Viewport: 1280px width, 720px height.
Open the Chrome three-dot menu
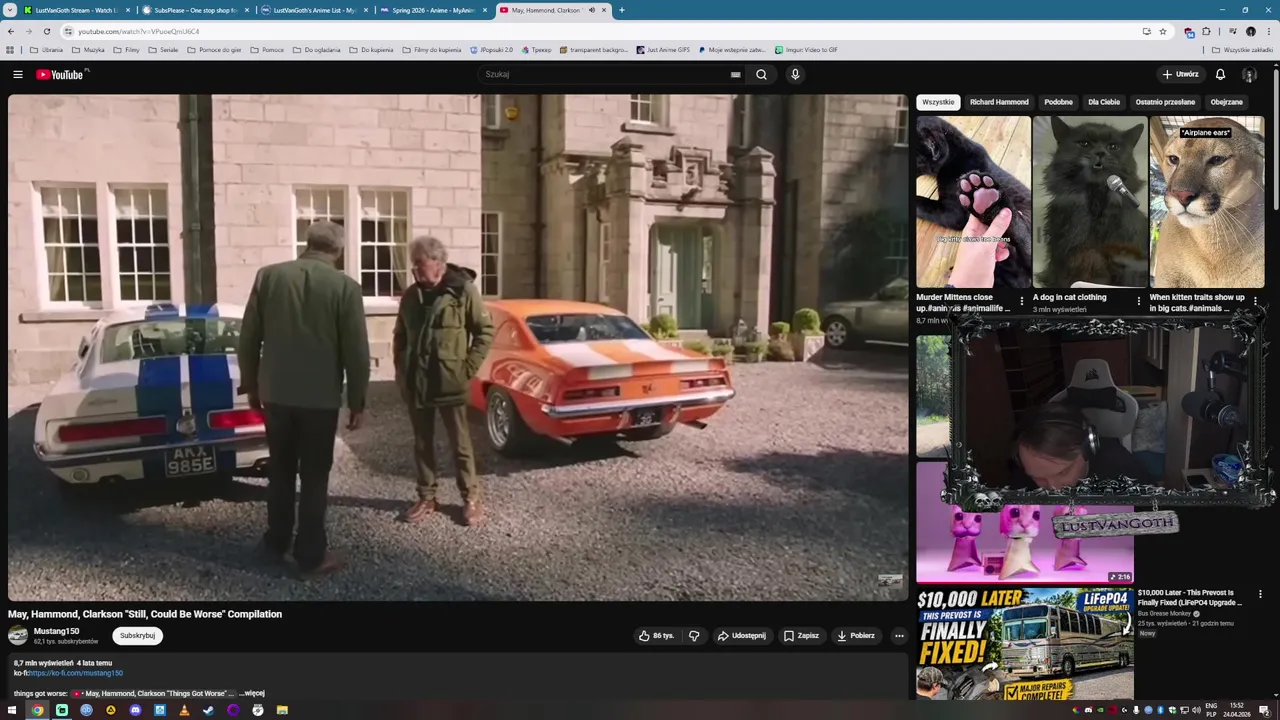pos(1268,31)
